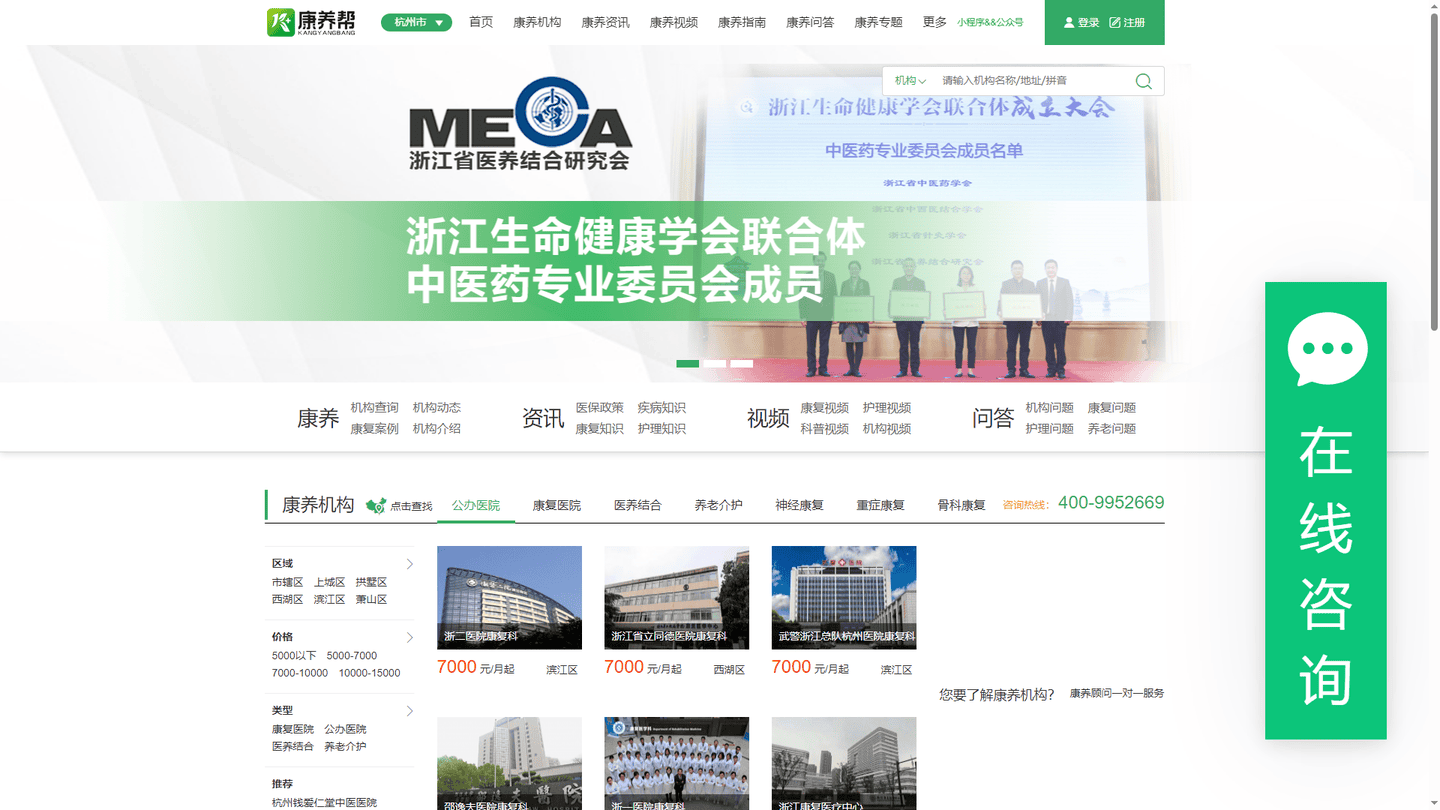Click the 康复问题 link
Viewport: 1440px width, 810px height.
1112,408
